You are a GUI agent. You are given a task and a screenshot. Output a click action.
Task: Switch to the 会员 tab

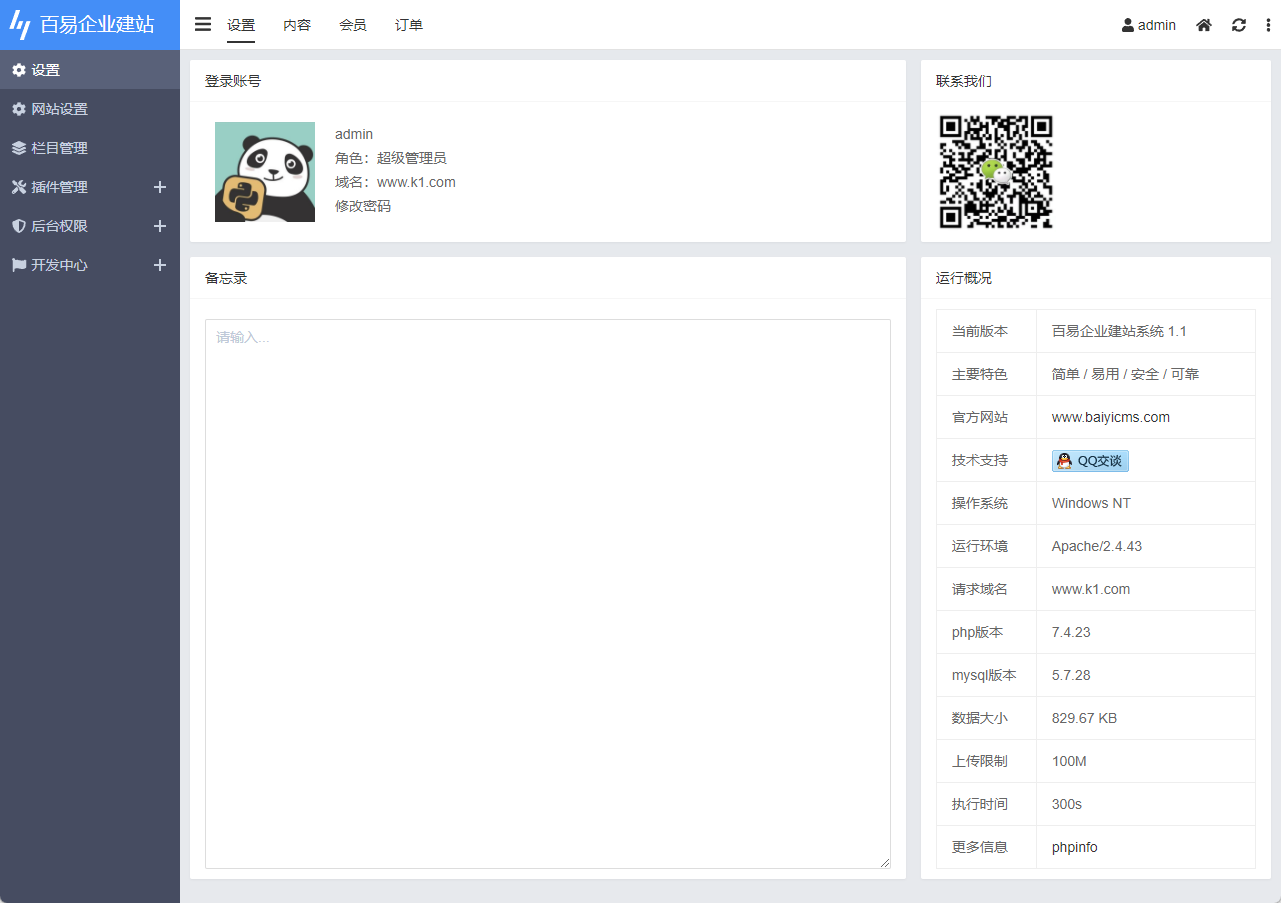352,25
